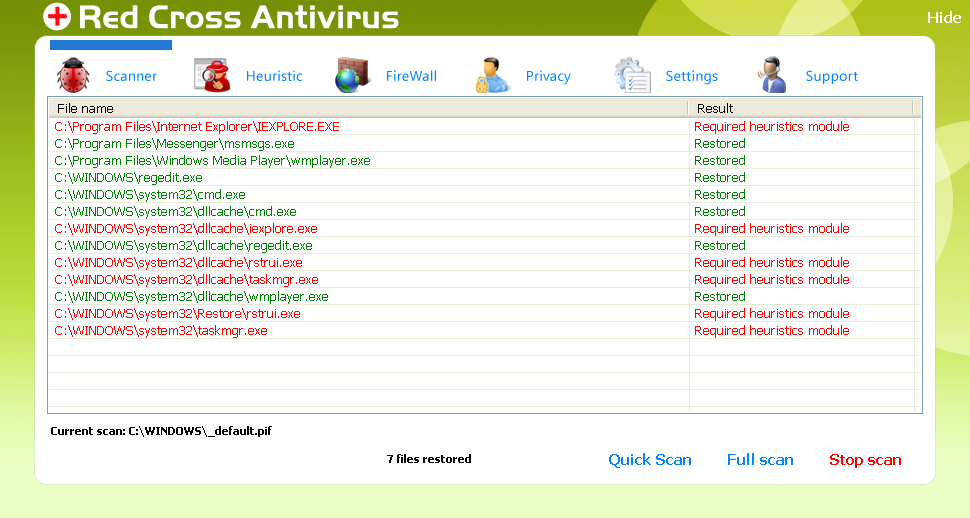The height and width of the screenshot is (518, 970).
Task: Select the Restore\rstrui.exe row
Action: pos(484,314)
